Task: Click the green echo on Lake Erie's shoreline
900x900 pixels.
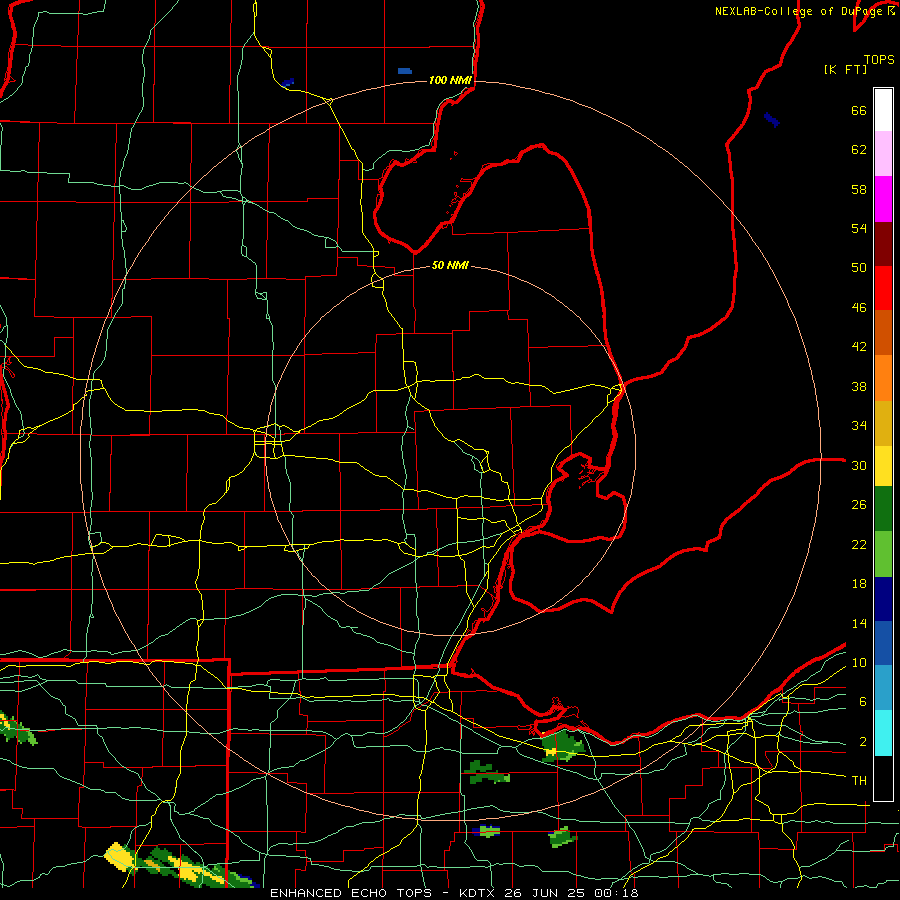Action: 562,747
